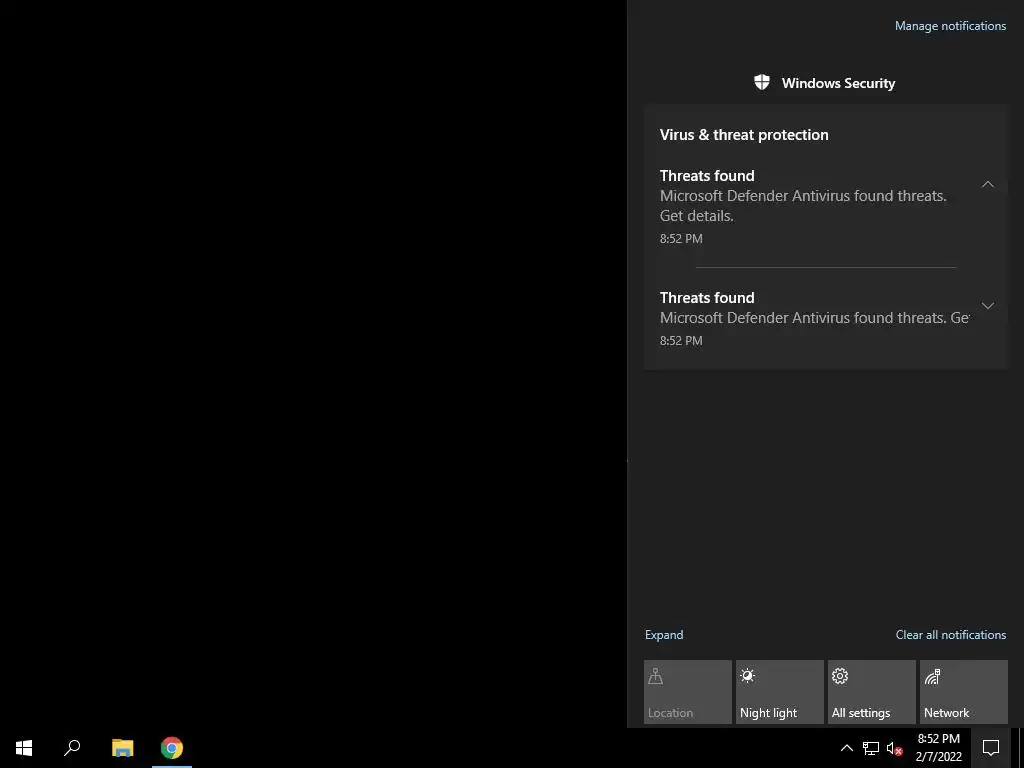The width and height of the screenshot is (1024, 768).
Task: Click Virus & threat protection header
Action: (744, 135)
